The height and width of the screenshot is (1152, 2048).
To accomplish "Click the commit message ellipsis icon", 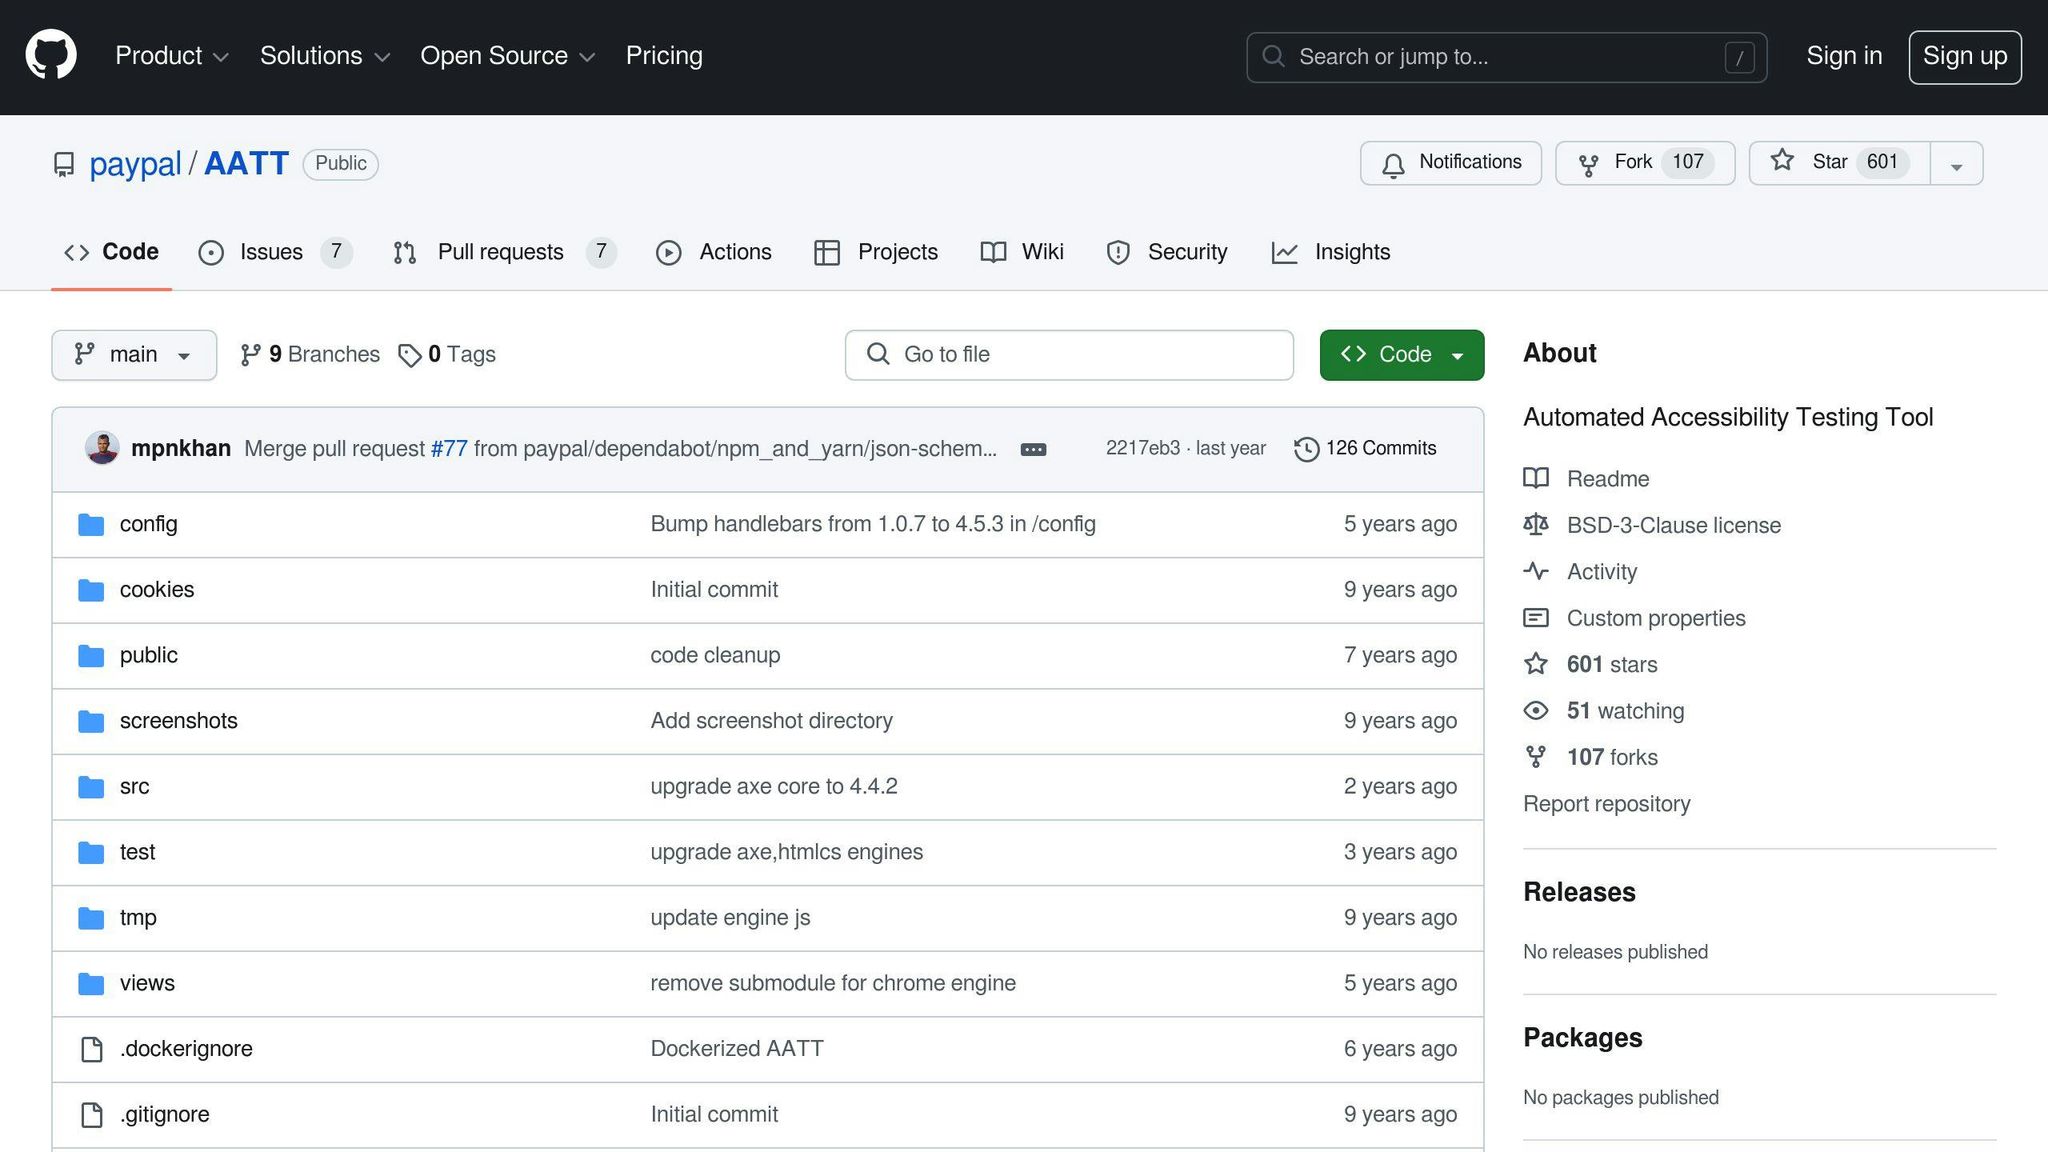I will [1033, 449].
